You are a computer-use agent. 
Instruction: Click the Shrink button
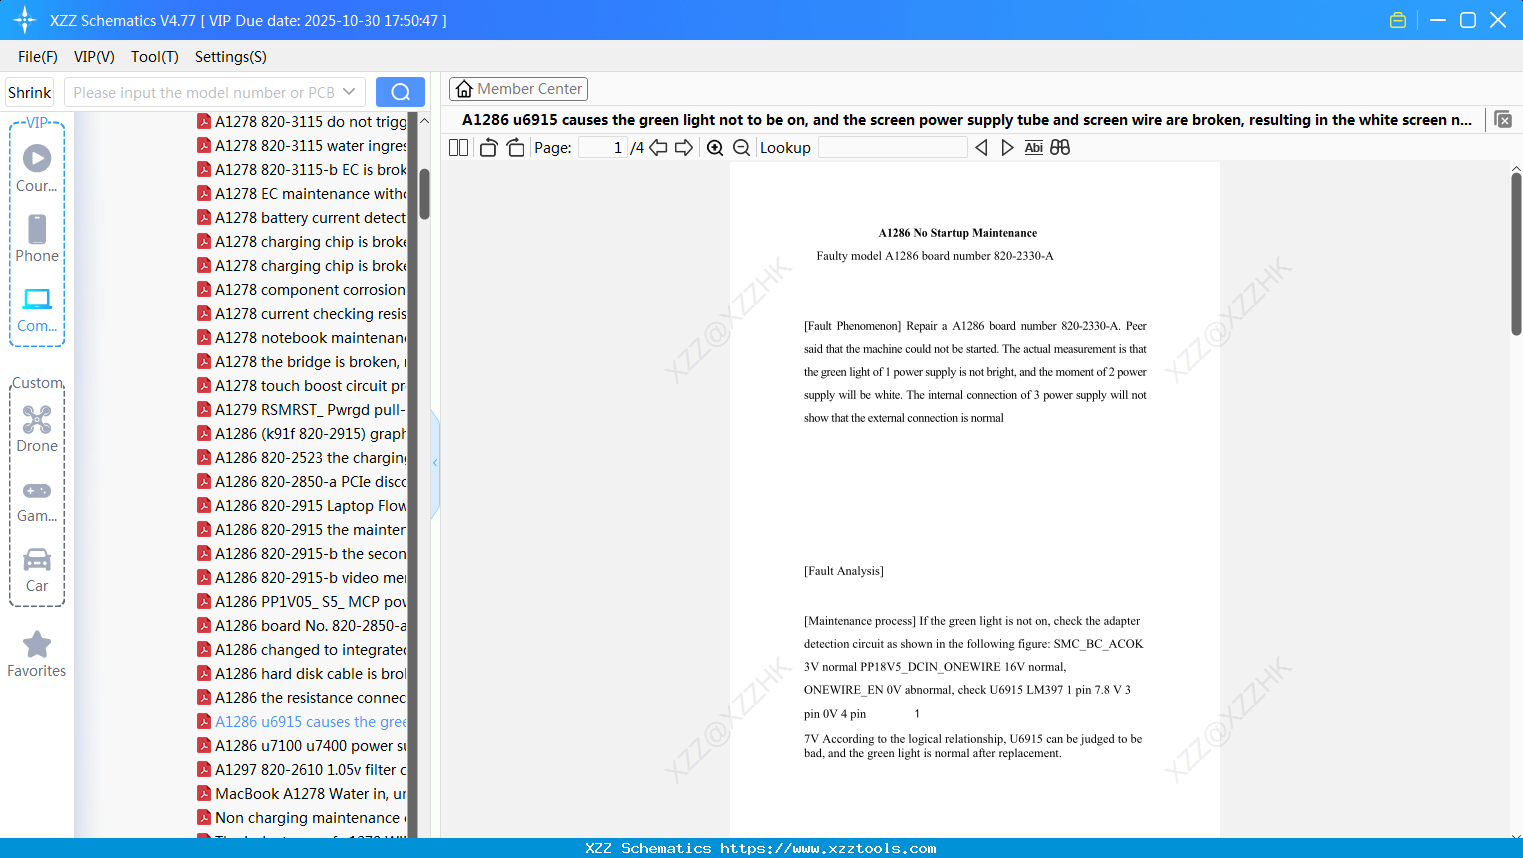coord(30,92)
